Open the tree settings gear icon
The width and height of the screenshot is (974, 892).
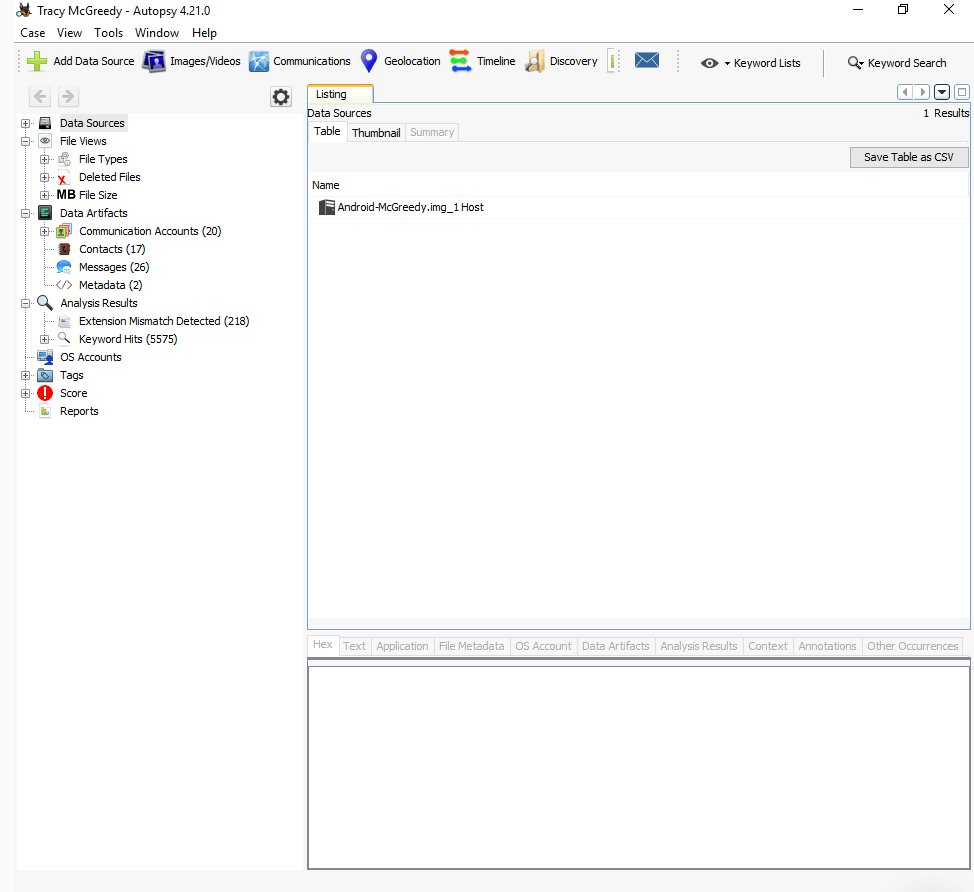[281, 97]
